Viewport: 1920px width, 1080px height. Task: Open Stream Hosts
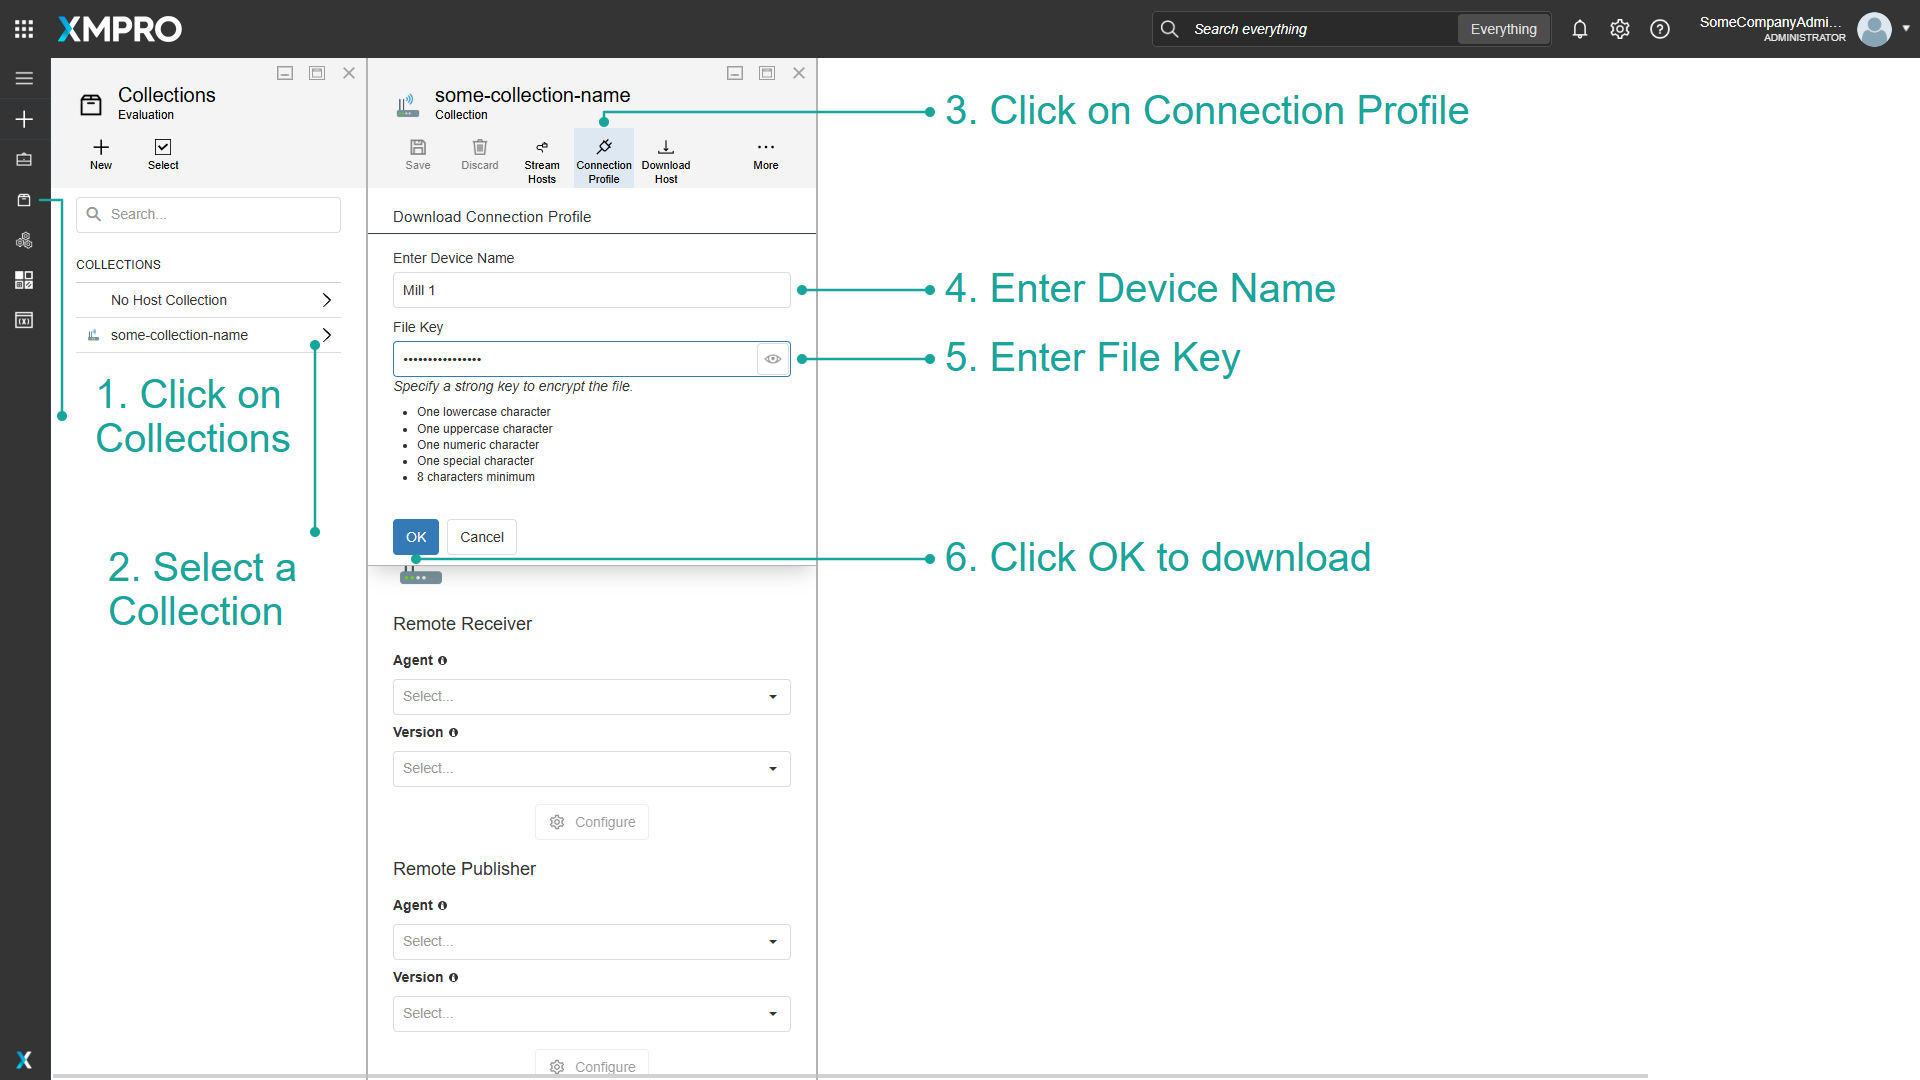pos(542,161)
